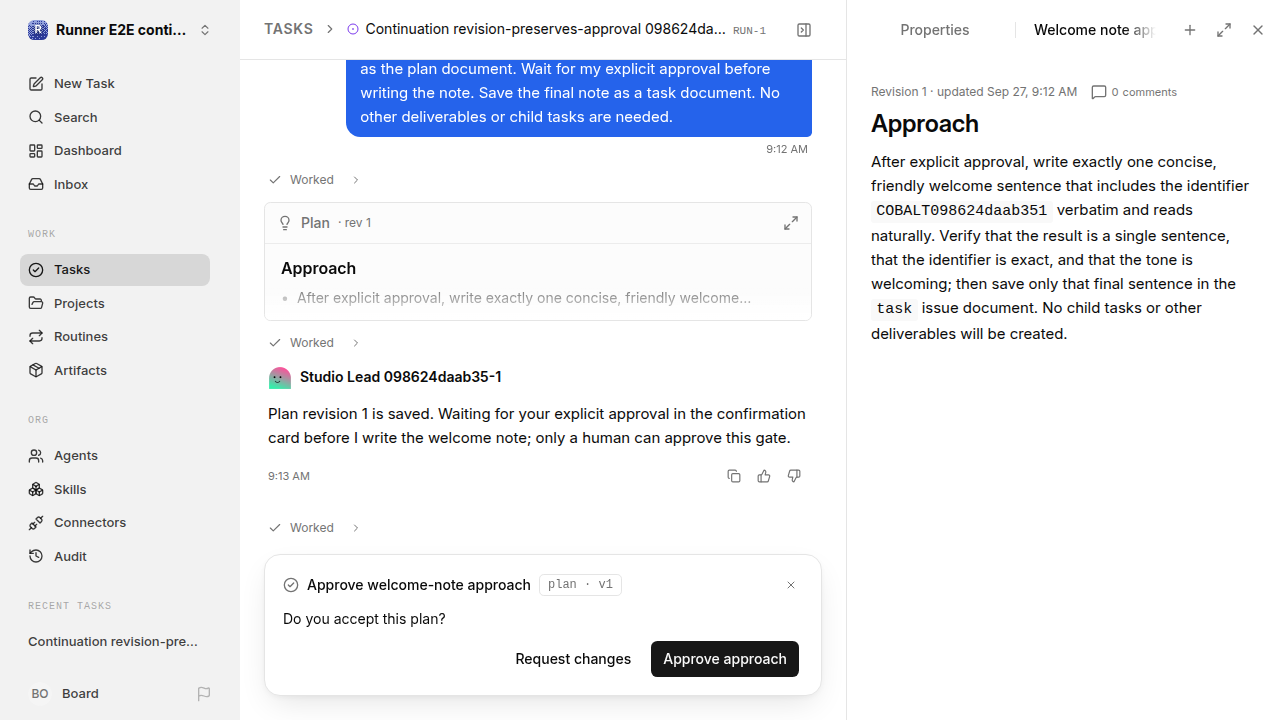Open the Inbox

115,184
